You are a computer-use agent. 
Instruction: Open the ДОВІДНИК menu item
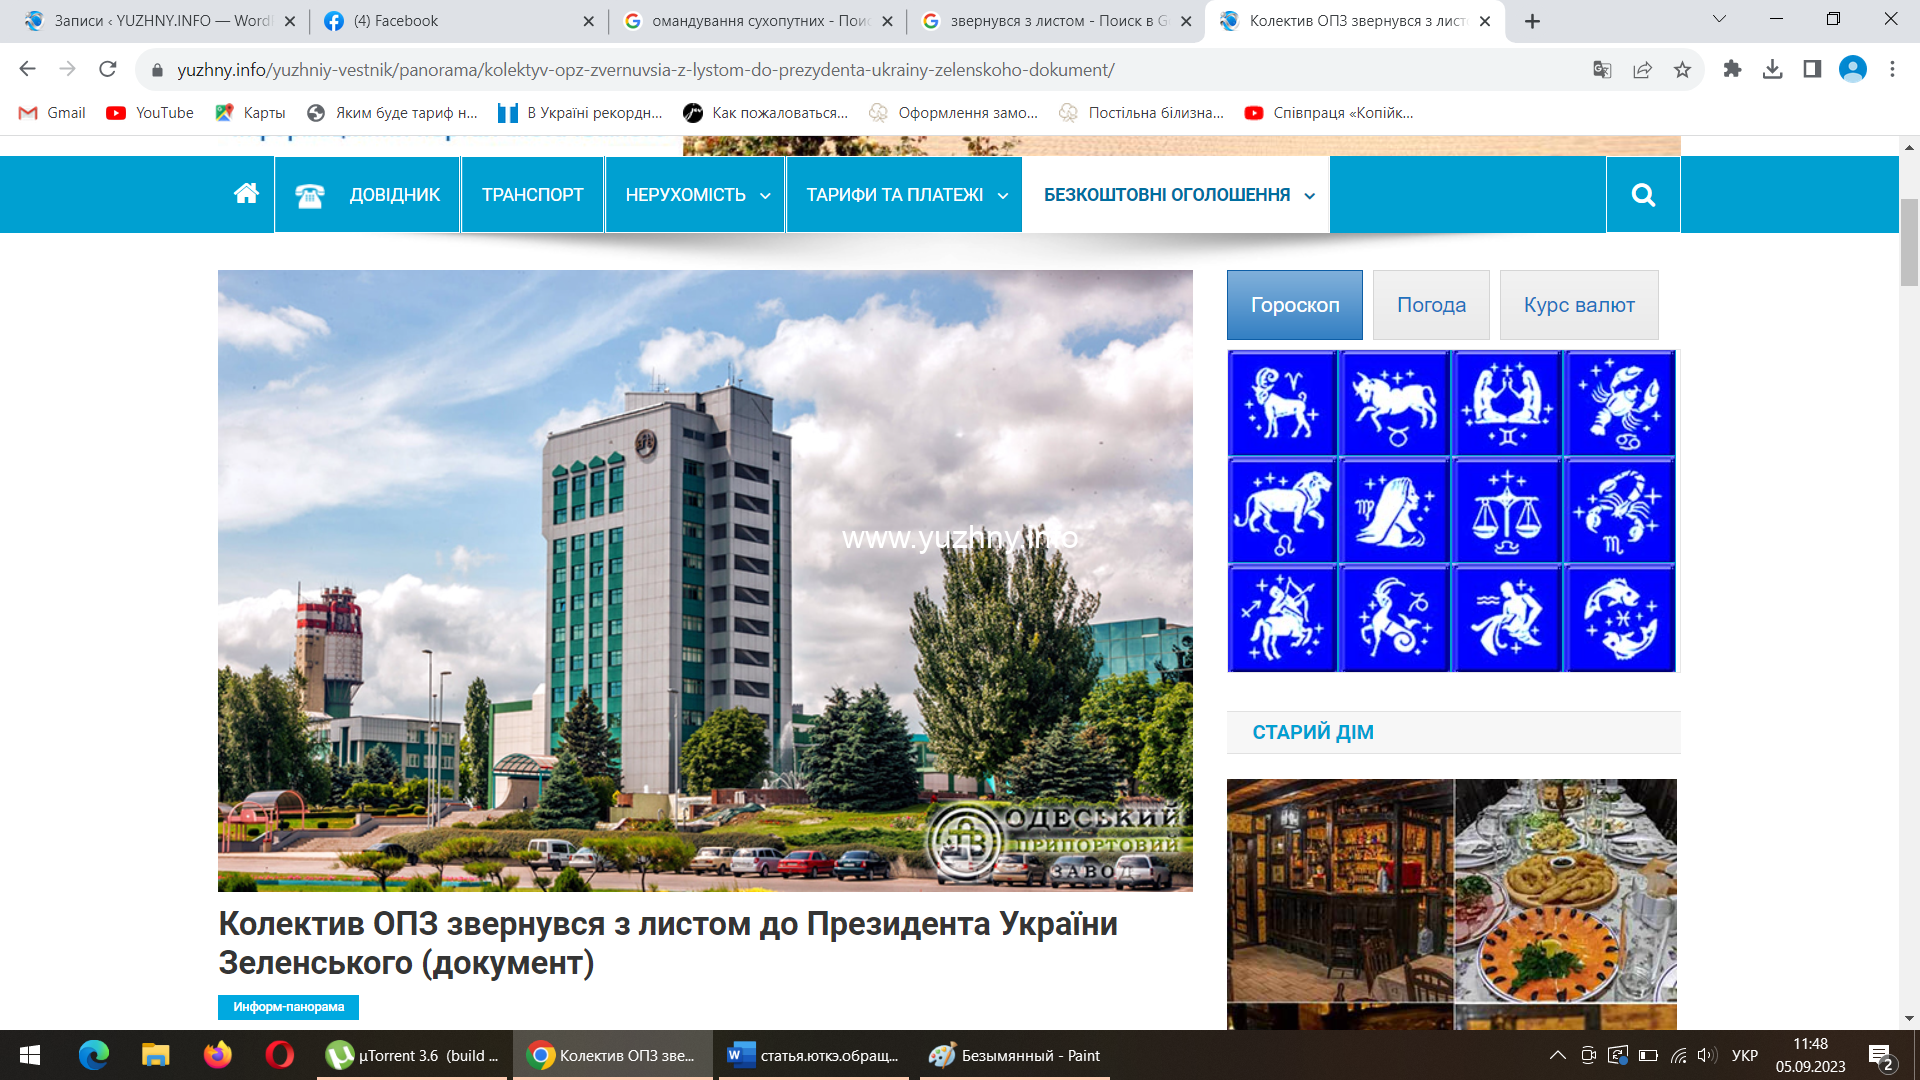point(367,194)
